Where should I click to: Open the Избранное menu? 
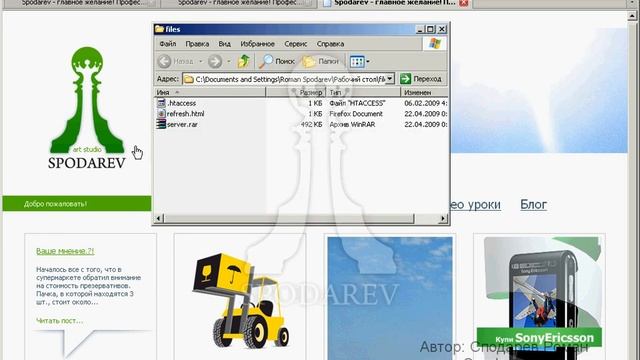[x=257, y=44]
